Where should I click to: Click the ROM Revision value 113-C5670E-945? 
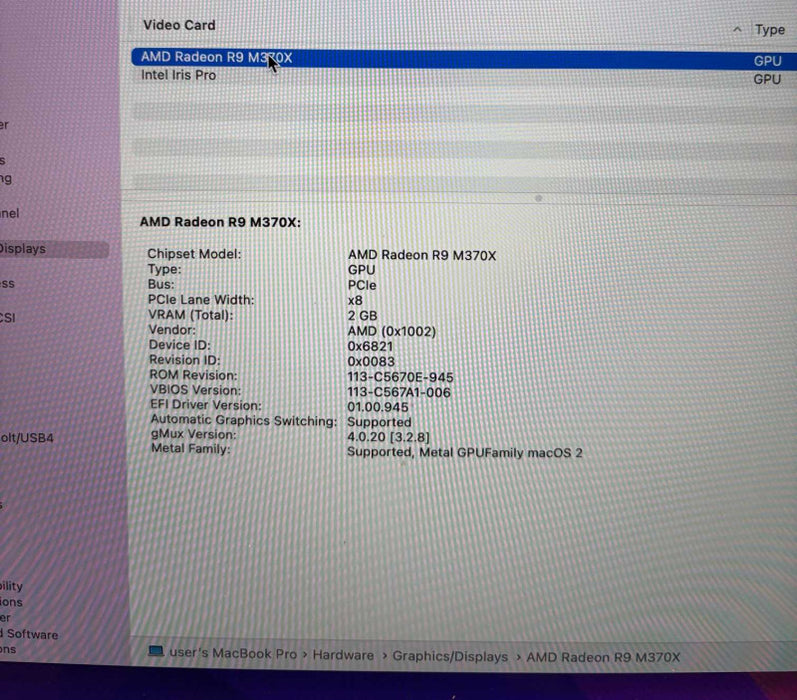(x=401, y=377)
